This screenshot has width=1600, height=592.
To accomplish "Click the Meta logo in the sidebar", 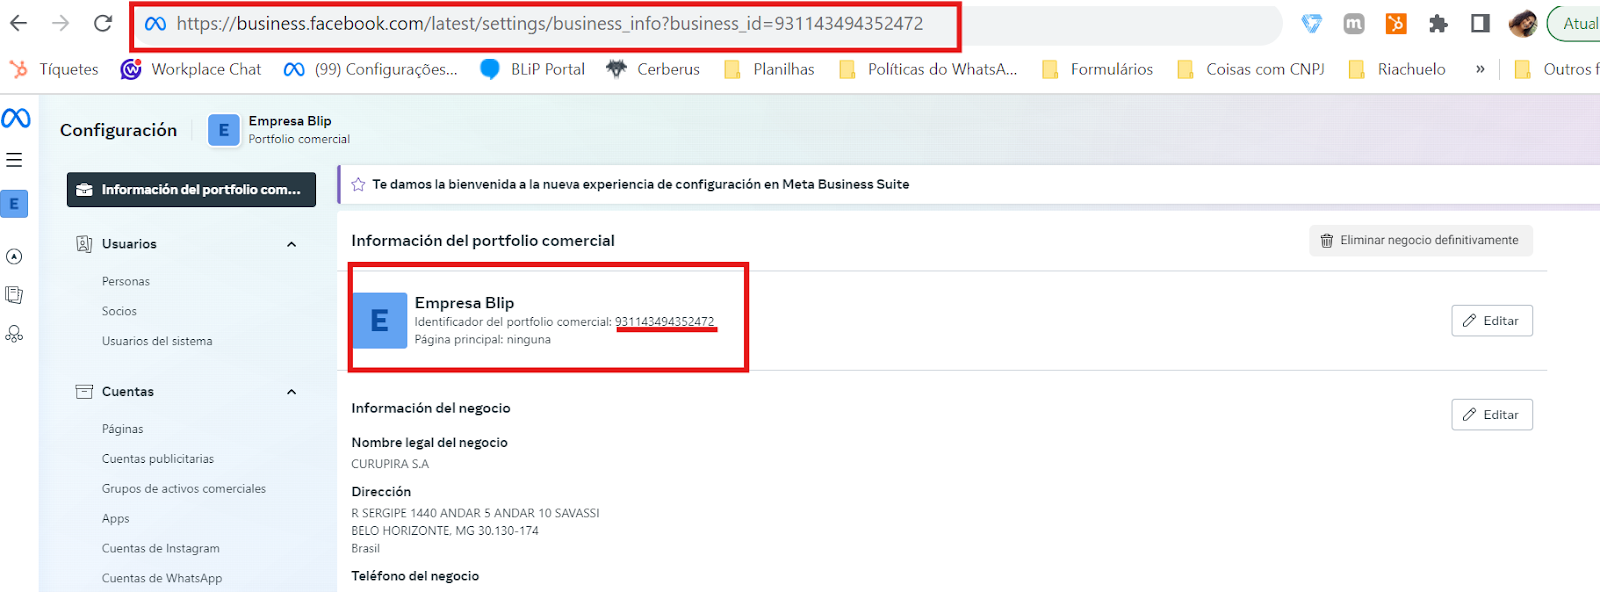I will (x=15, y=118).
